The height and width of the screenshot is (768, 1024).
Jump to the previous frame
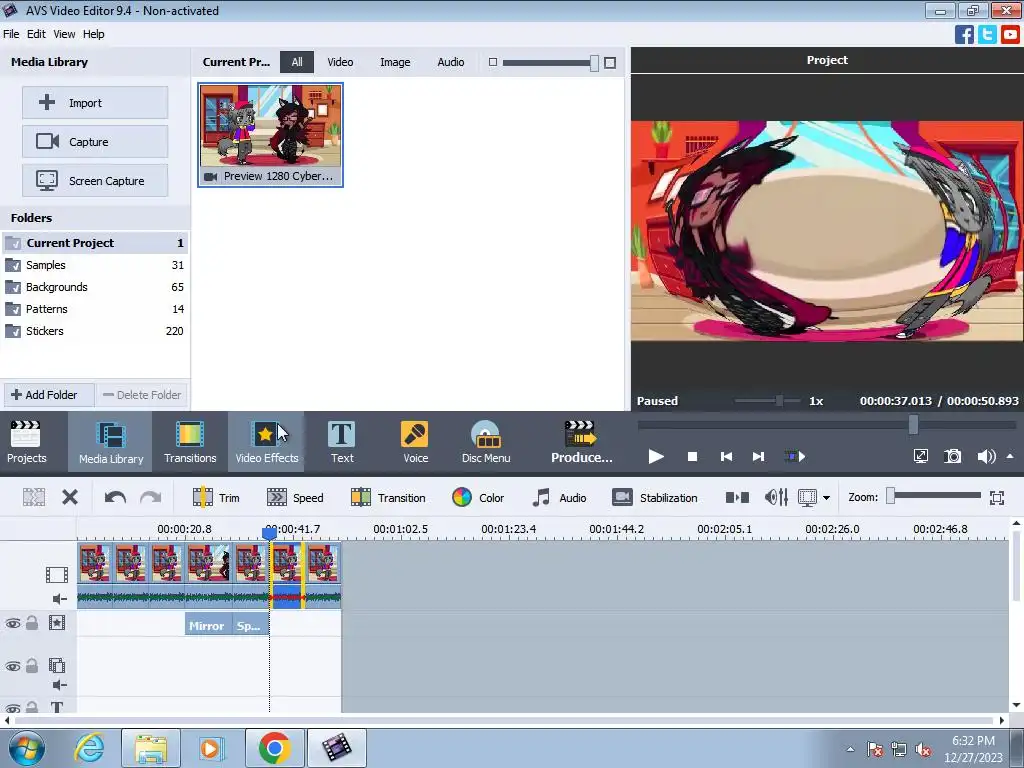coord(726,456)
